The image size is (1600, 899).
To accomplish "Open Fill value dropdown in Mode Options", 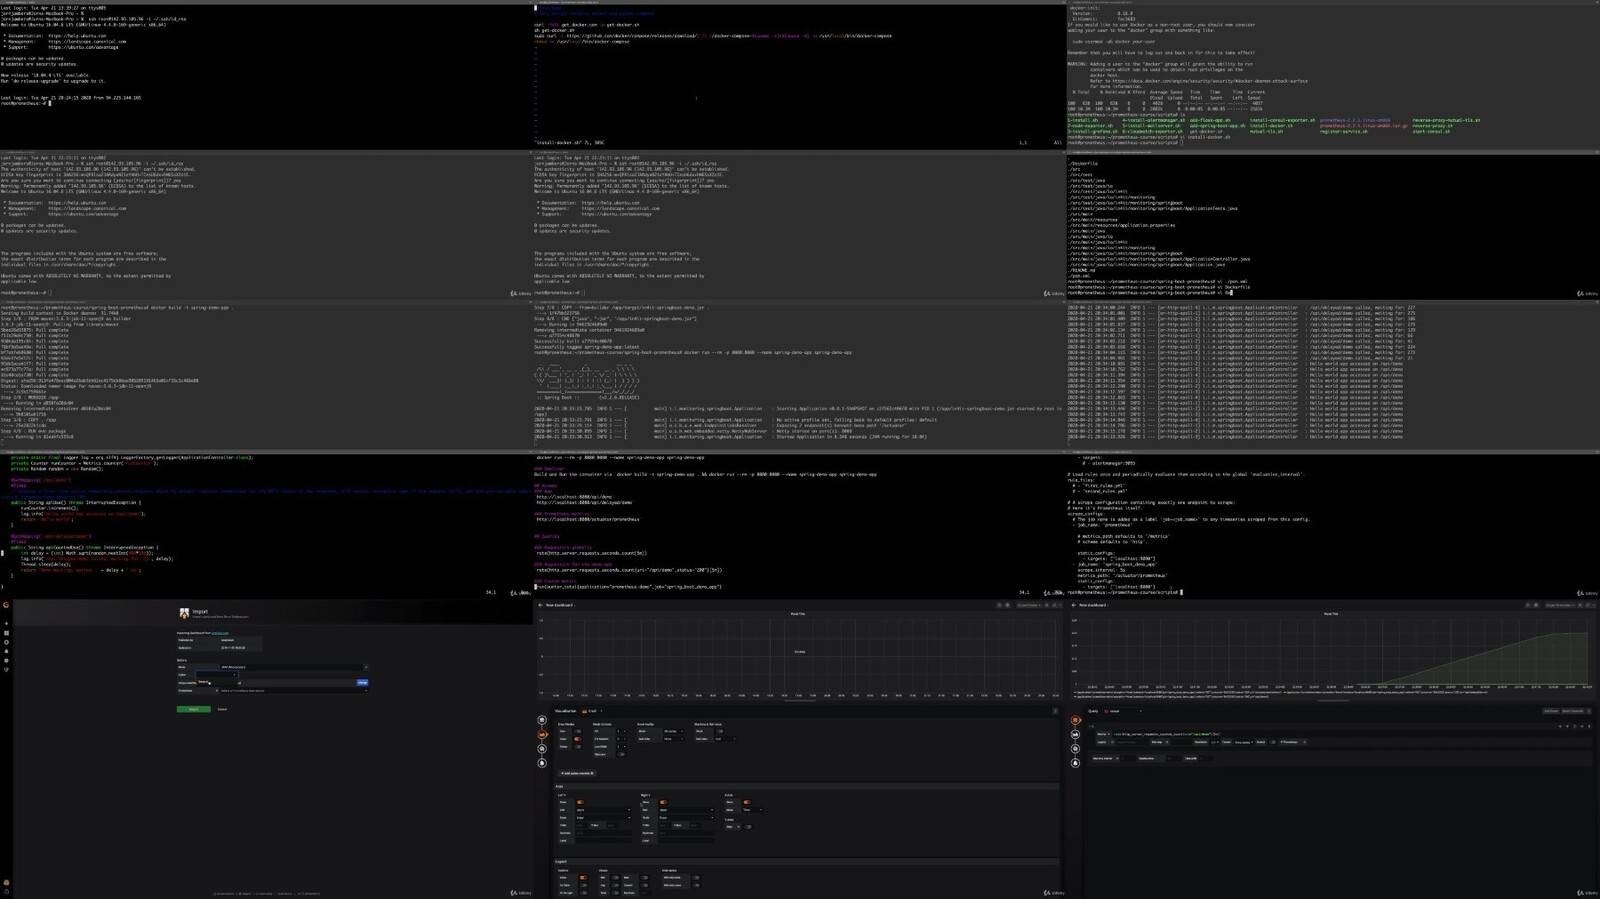I will 621,731.
